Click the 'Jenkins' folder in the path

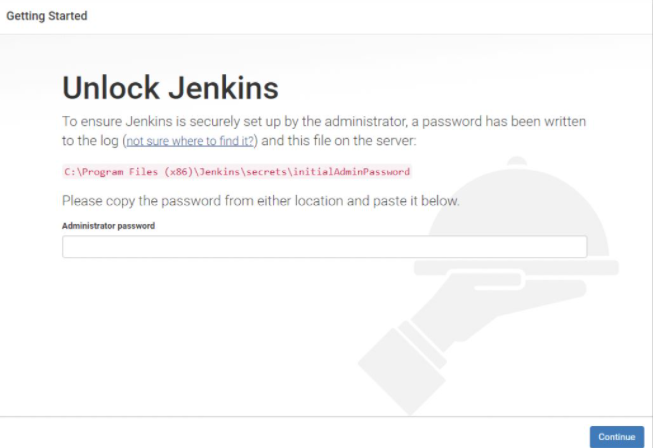pos(219,172)
